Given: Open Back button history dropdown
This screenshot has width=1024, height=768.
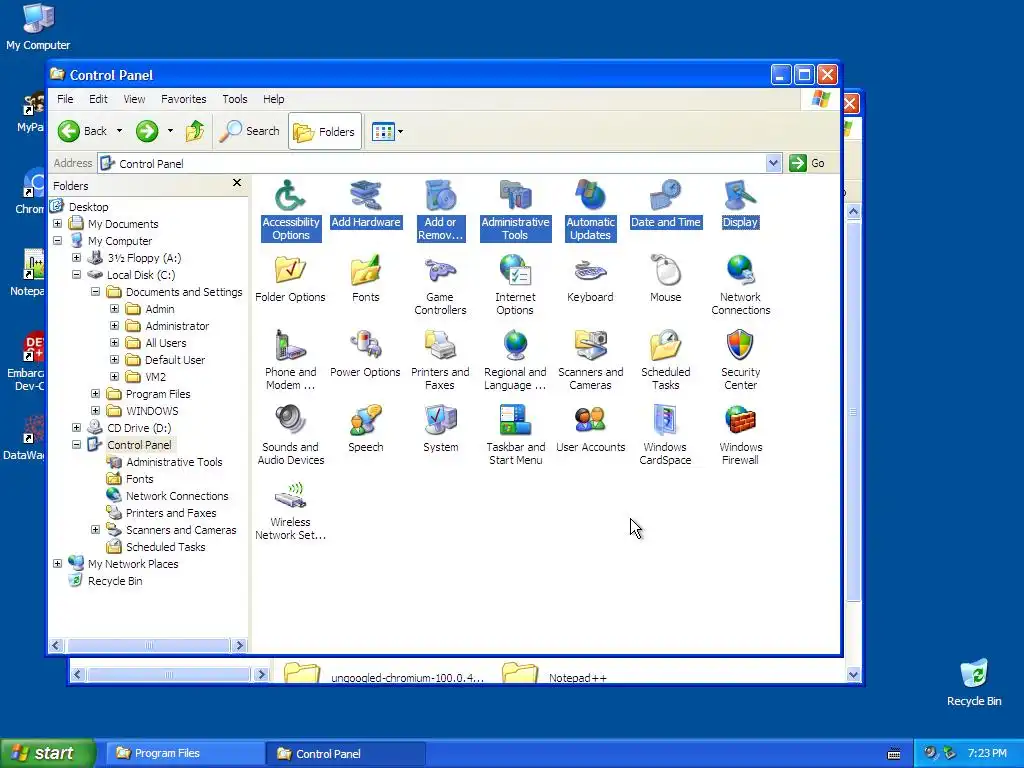Looking at the screenshot, I should click(120, 131).
